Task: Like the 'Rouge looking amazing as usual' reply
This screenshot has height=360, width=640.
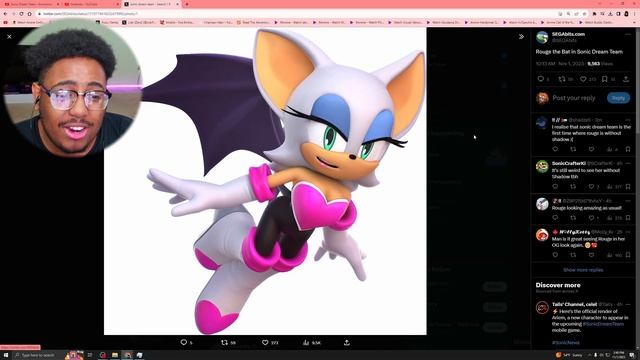Action: (591, 218)
